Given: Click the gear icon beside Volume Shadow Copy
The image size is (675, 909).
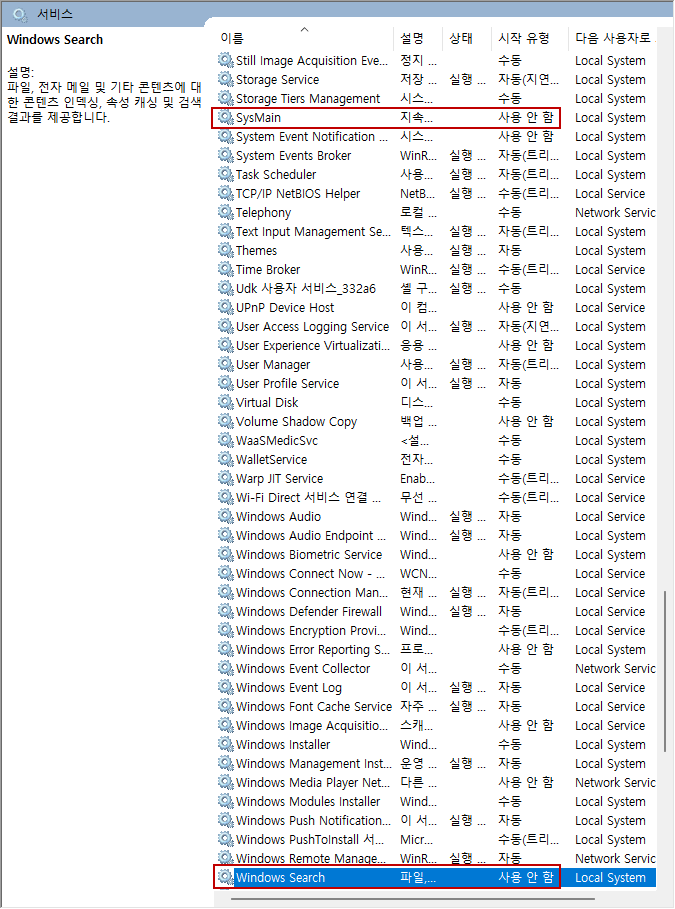Looking at the screenshot, I should coord(226,421).
